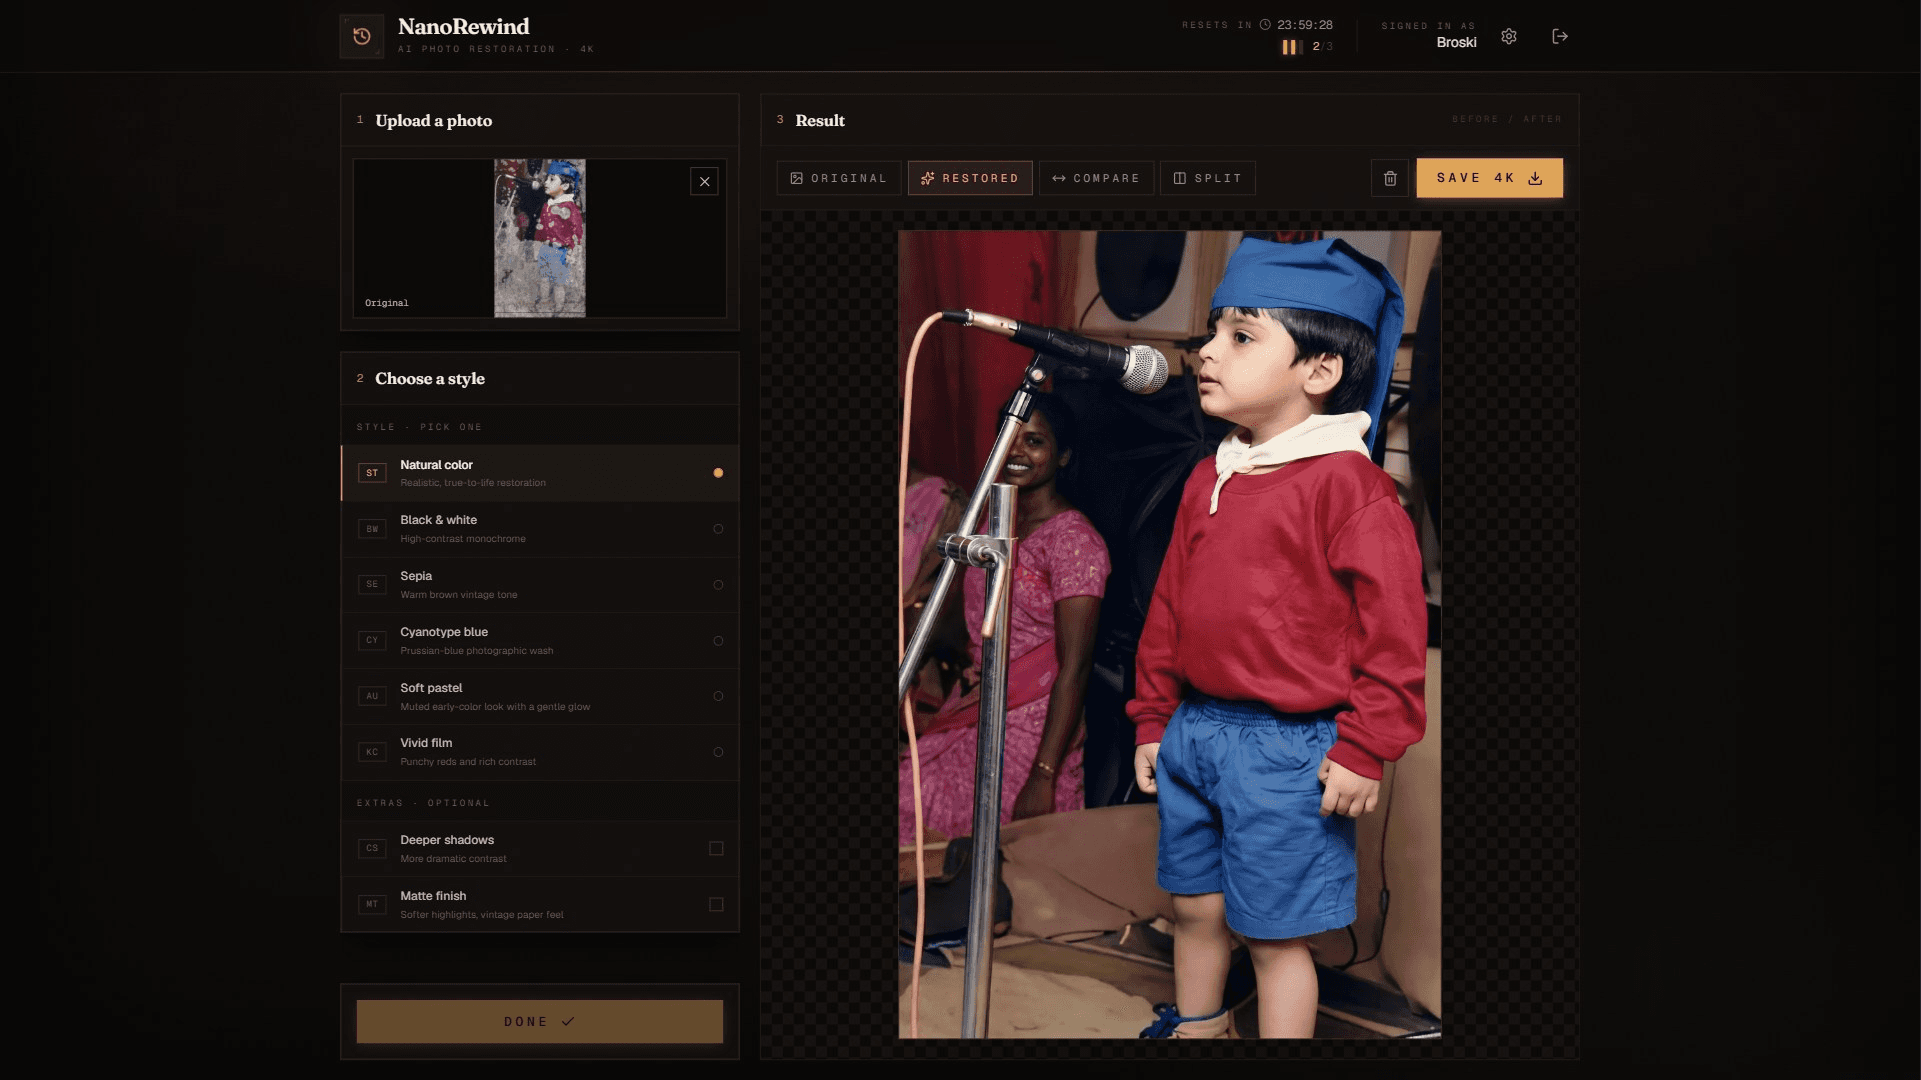Viewport: 1921px width, 1080px height.
Task: Sign out using the logout icon
Action: click(1560, 36)
